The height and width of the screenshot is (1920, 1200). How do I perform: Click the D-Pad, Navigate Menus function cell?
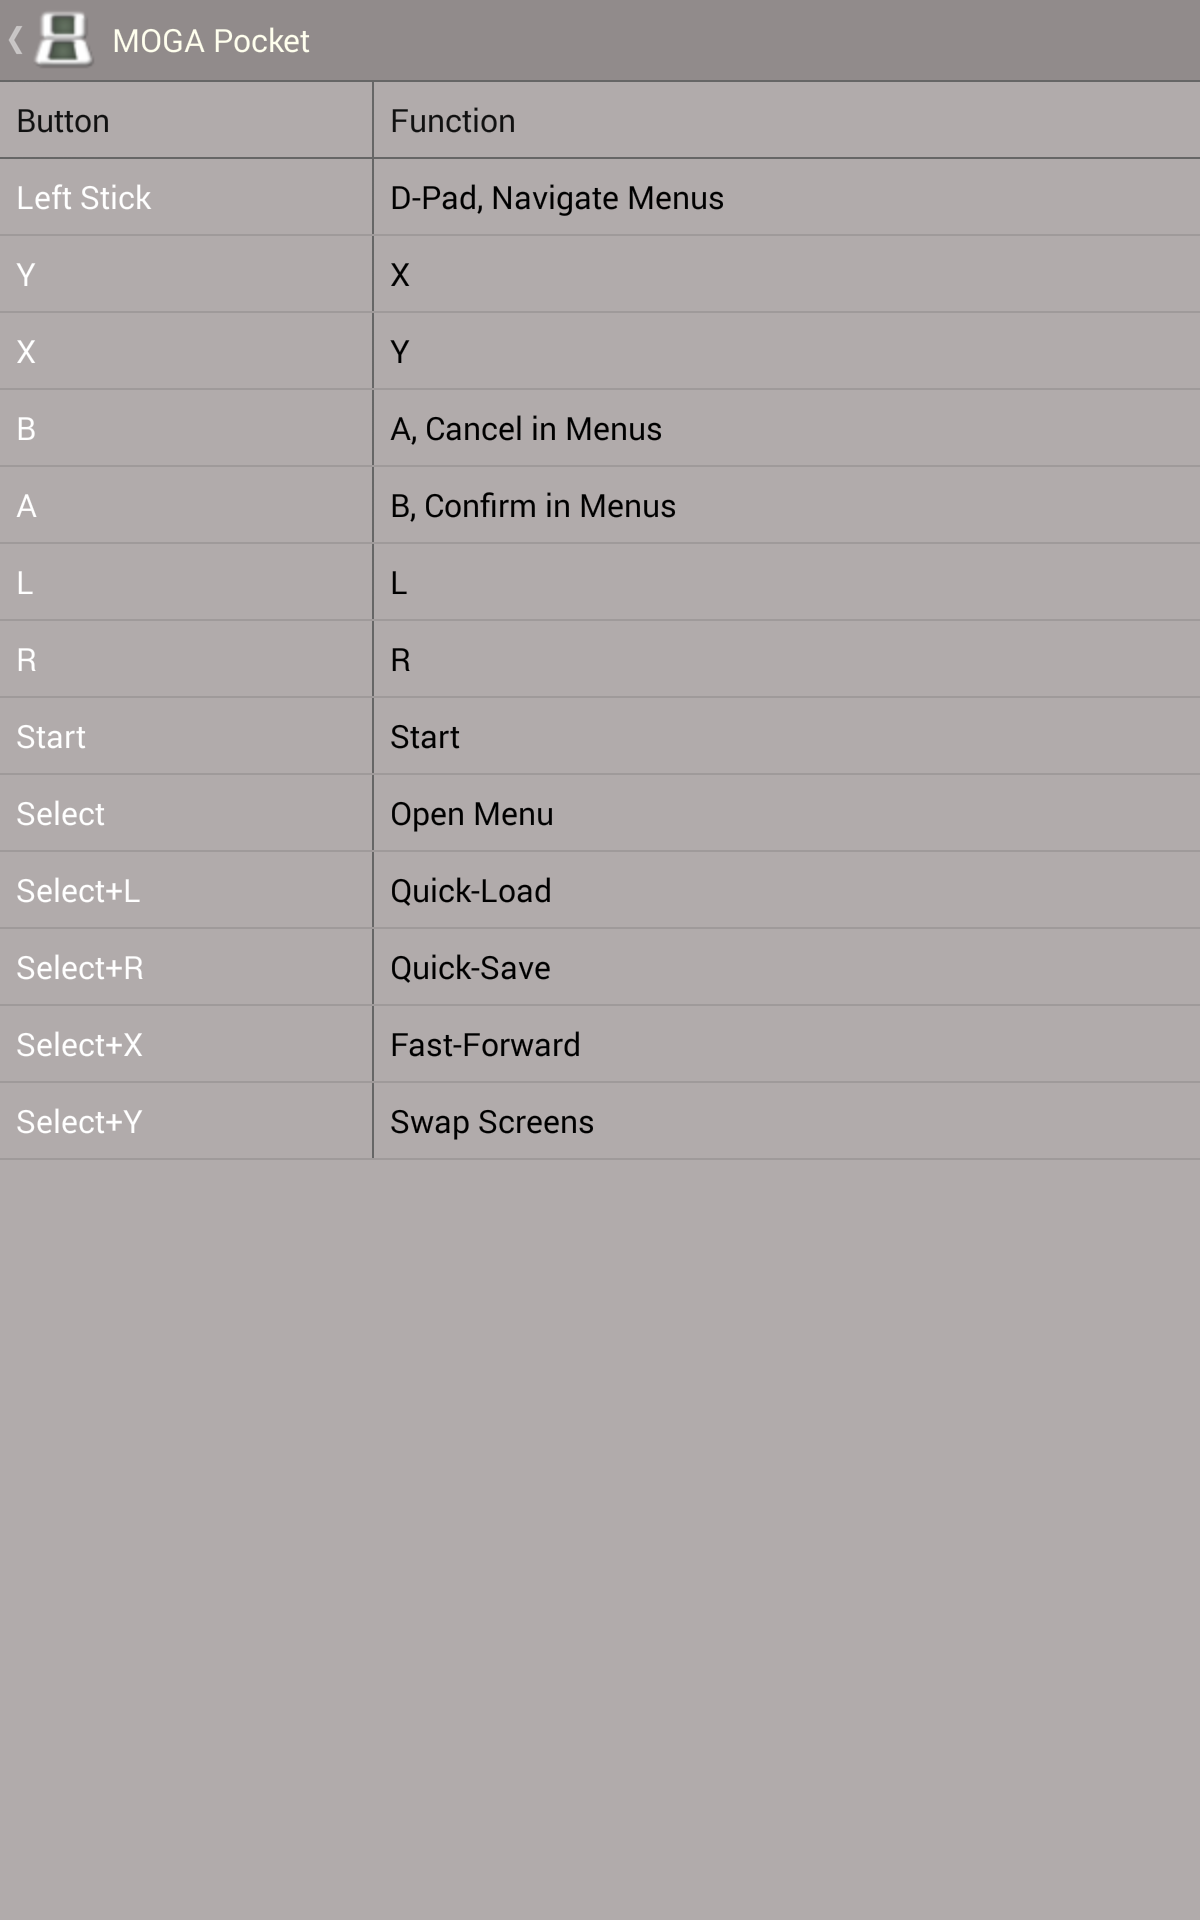pos(556,197)
